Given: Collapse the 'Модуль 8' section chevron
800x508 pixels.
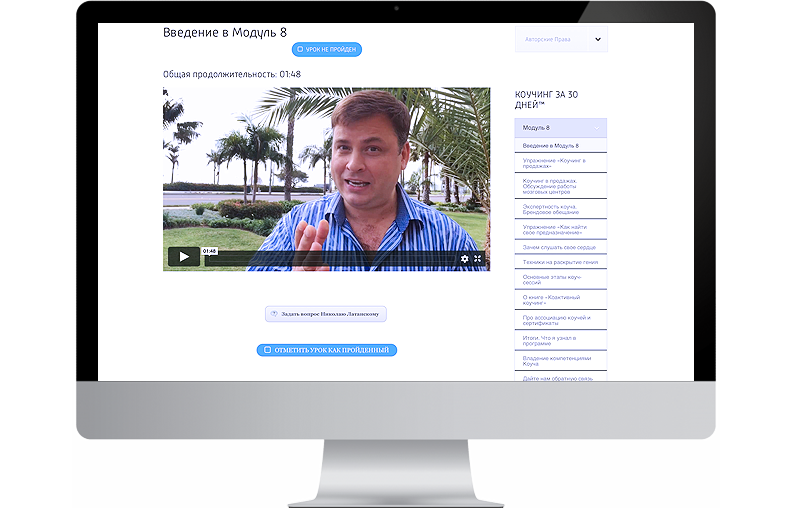Looking at the screenshot, I should [597, 128].
